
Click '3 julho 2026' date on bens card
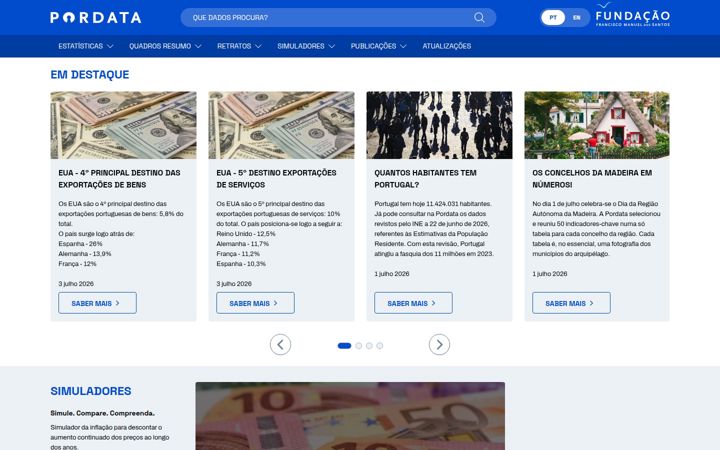(76, 284)
